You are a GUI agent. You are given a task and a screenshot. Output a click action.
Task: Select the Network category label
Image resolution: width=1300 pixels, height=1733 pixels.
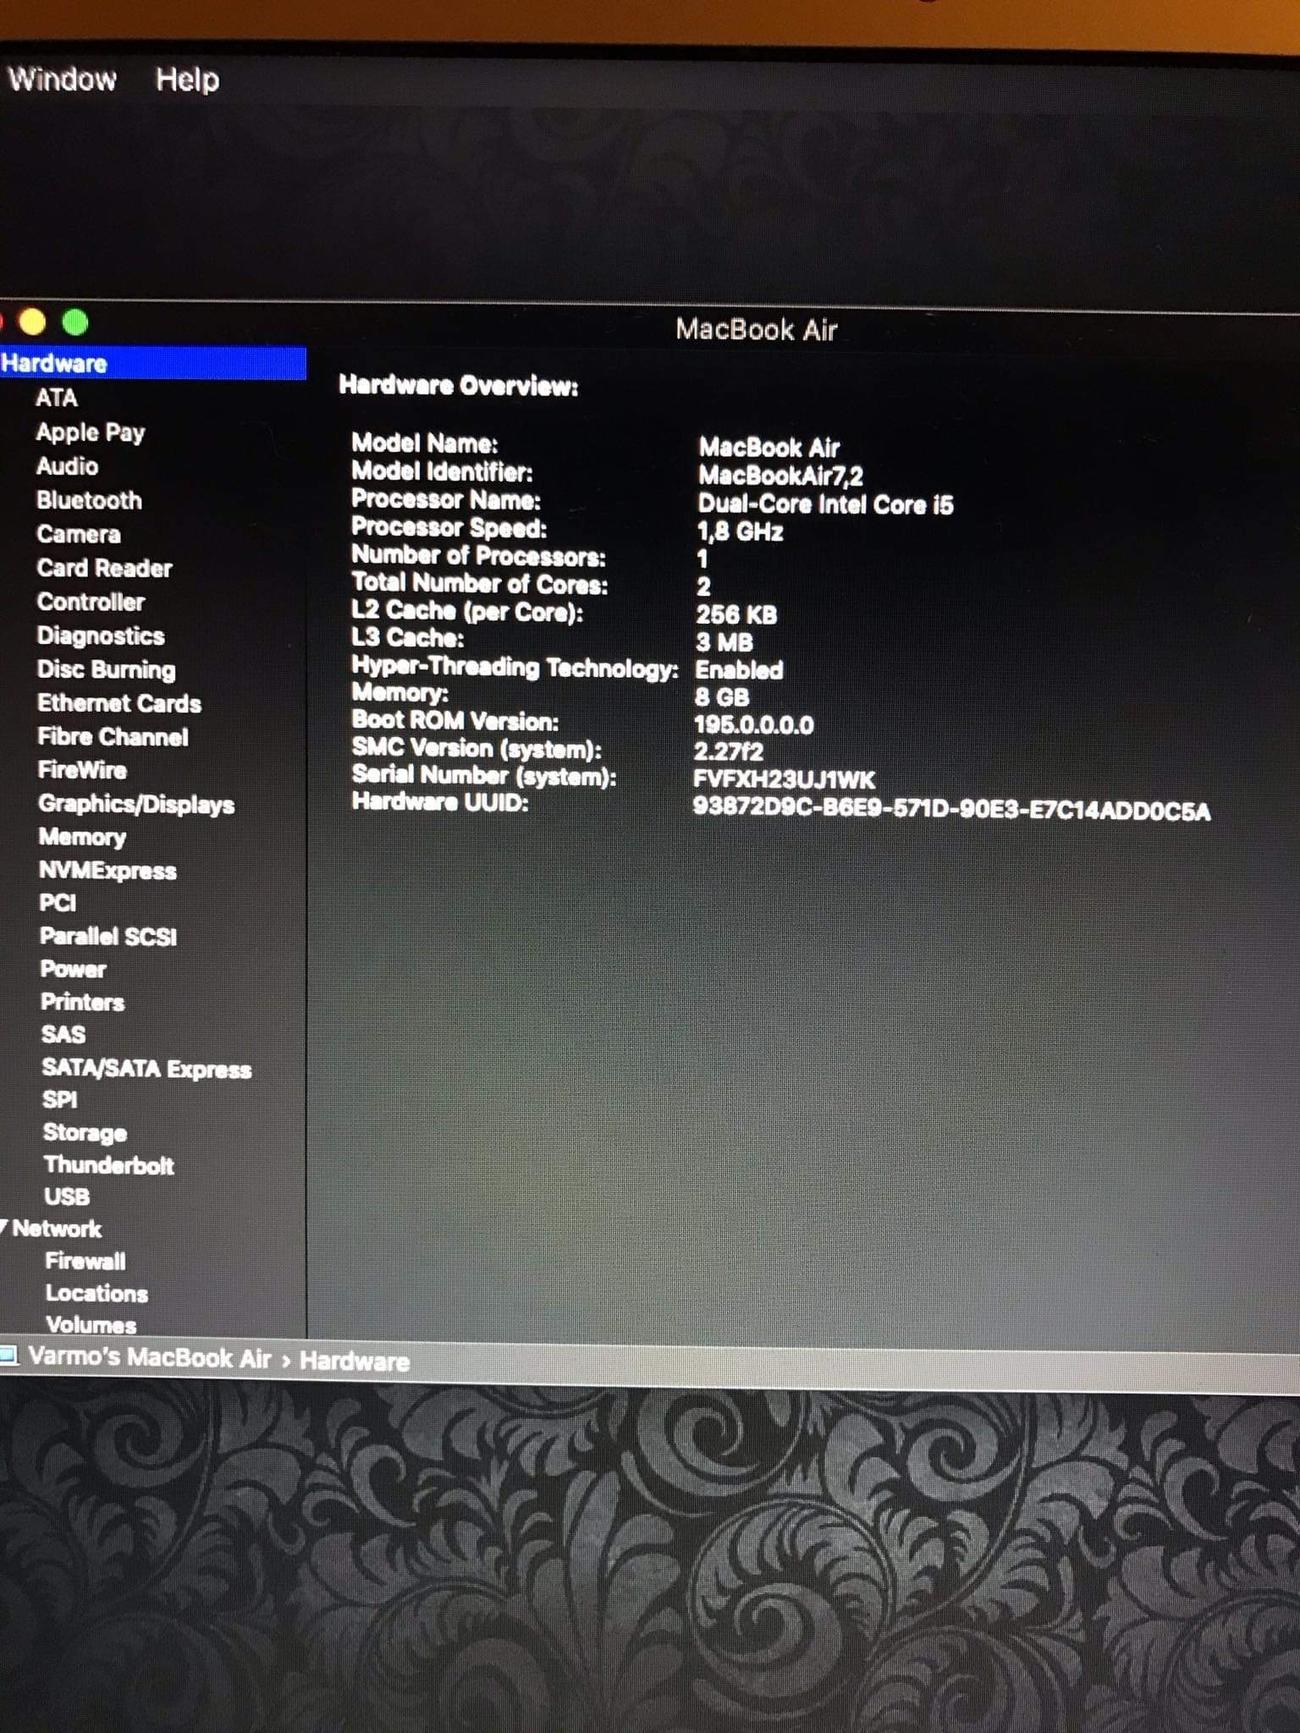pyautogui.click(x=57, y=1229)
